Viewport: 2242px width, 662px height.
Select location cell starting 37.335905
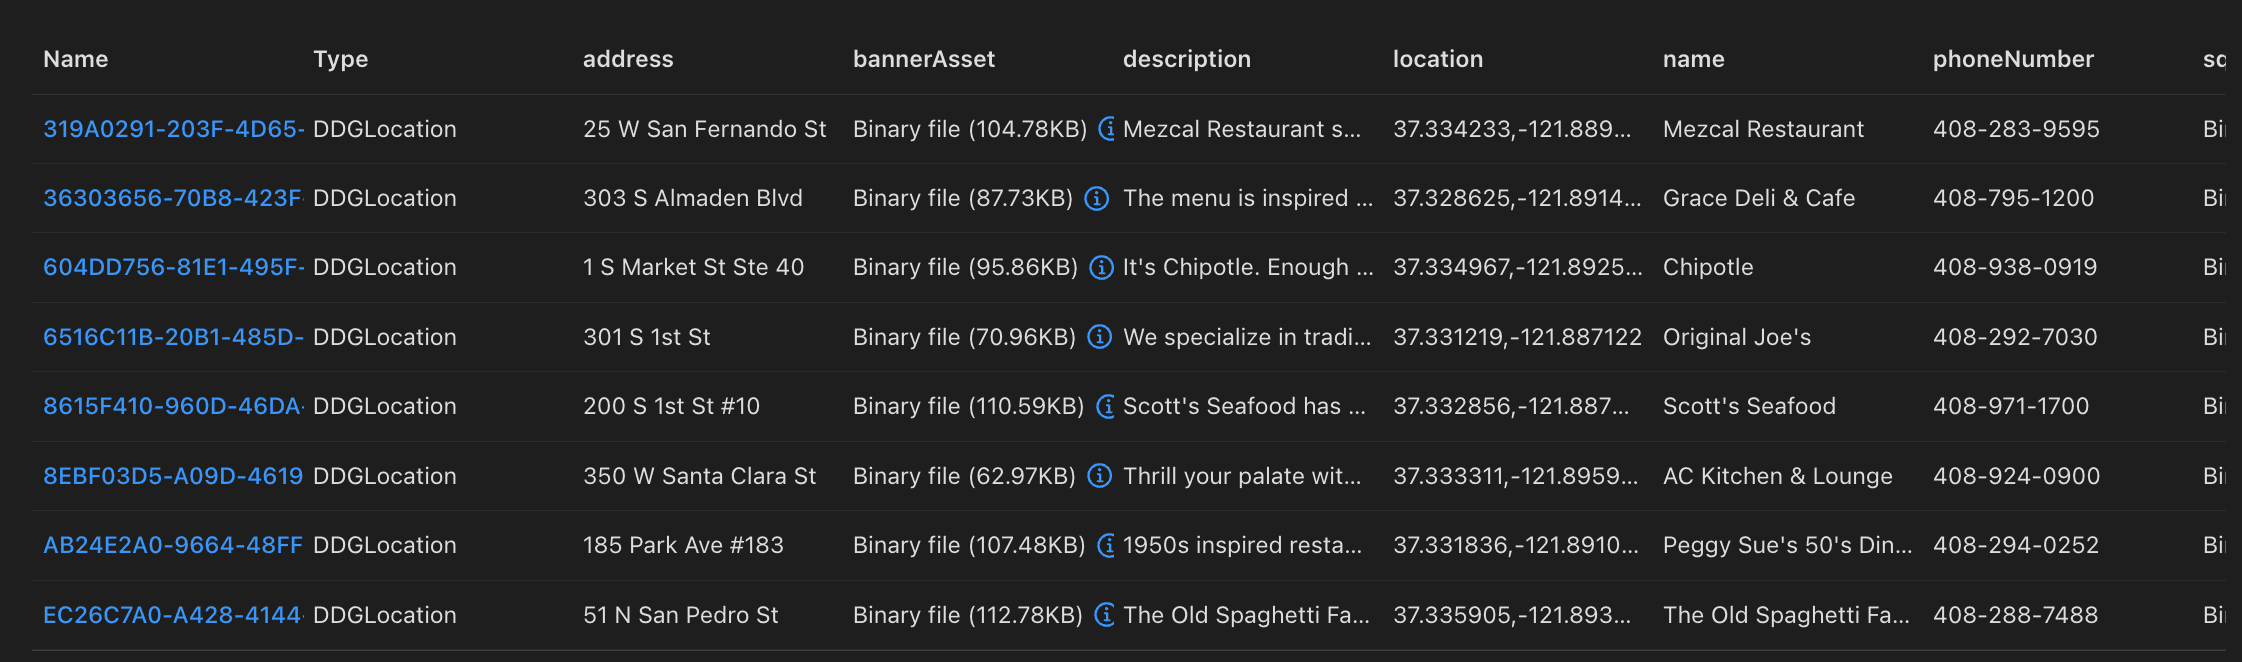click(x=1512, y=615)
